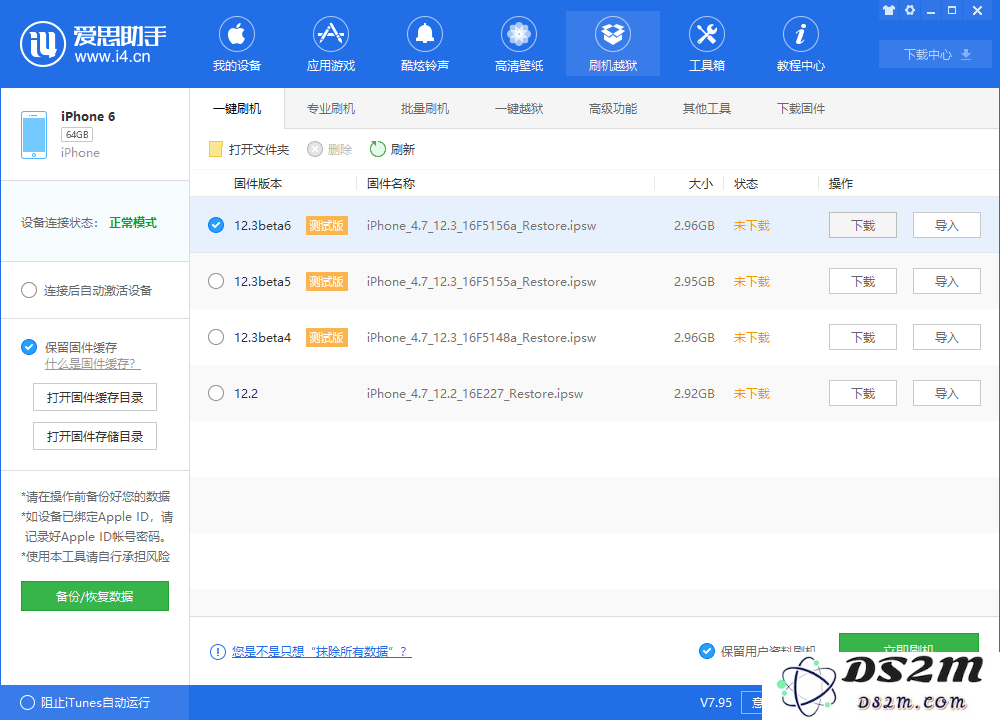Switch to 一键越狱 tab
This screenshot has height=720, width=1000.
(x=519, y=108)
